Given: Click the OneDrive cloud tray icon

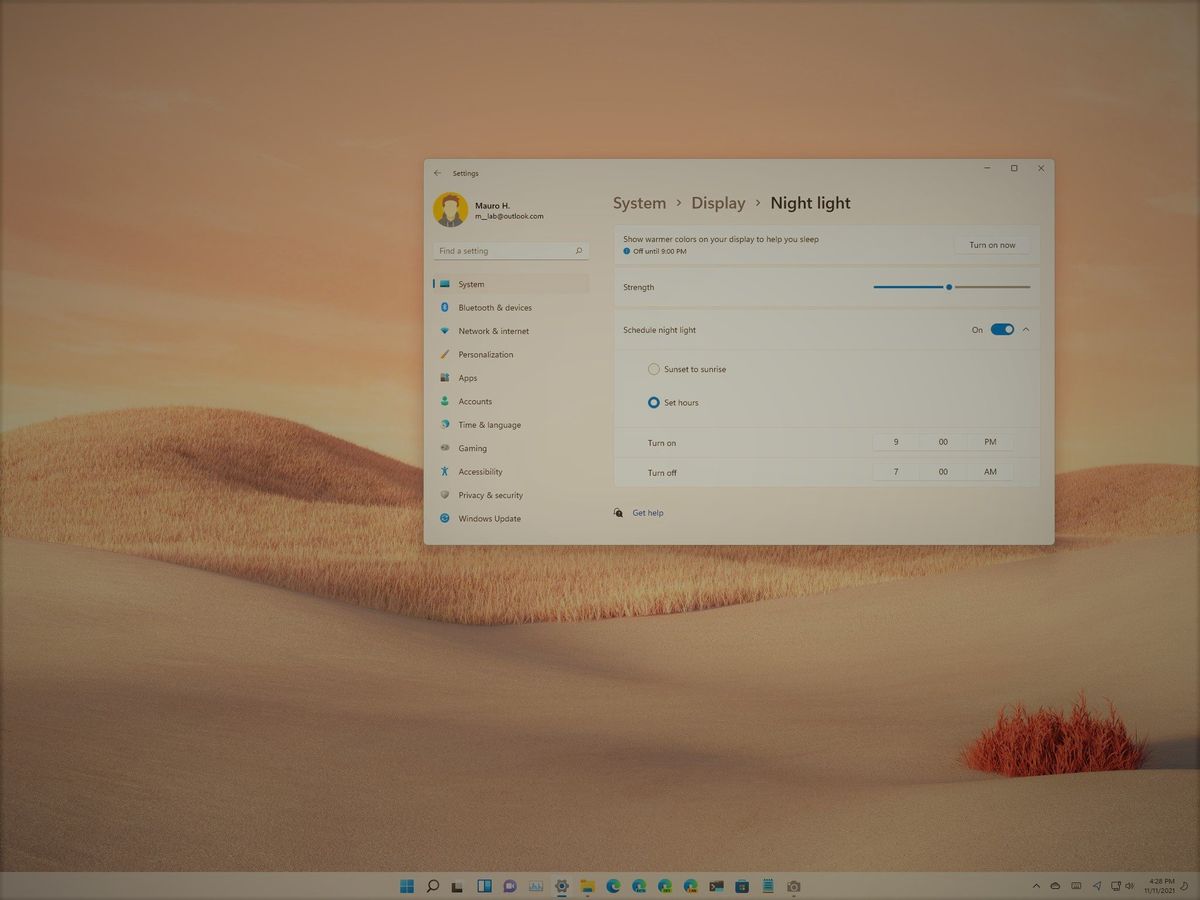Looking at the screenshot, I should click(1055, 886).
